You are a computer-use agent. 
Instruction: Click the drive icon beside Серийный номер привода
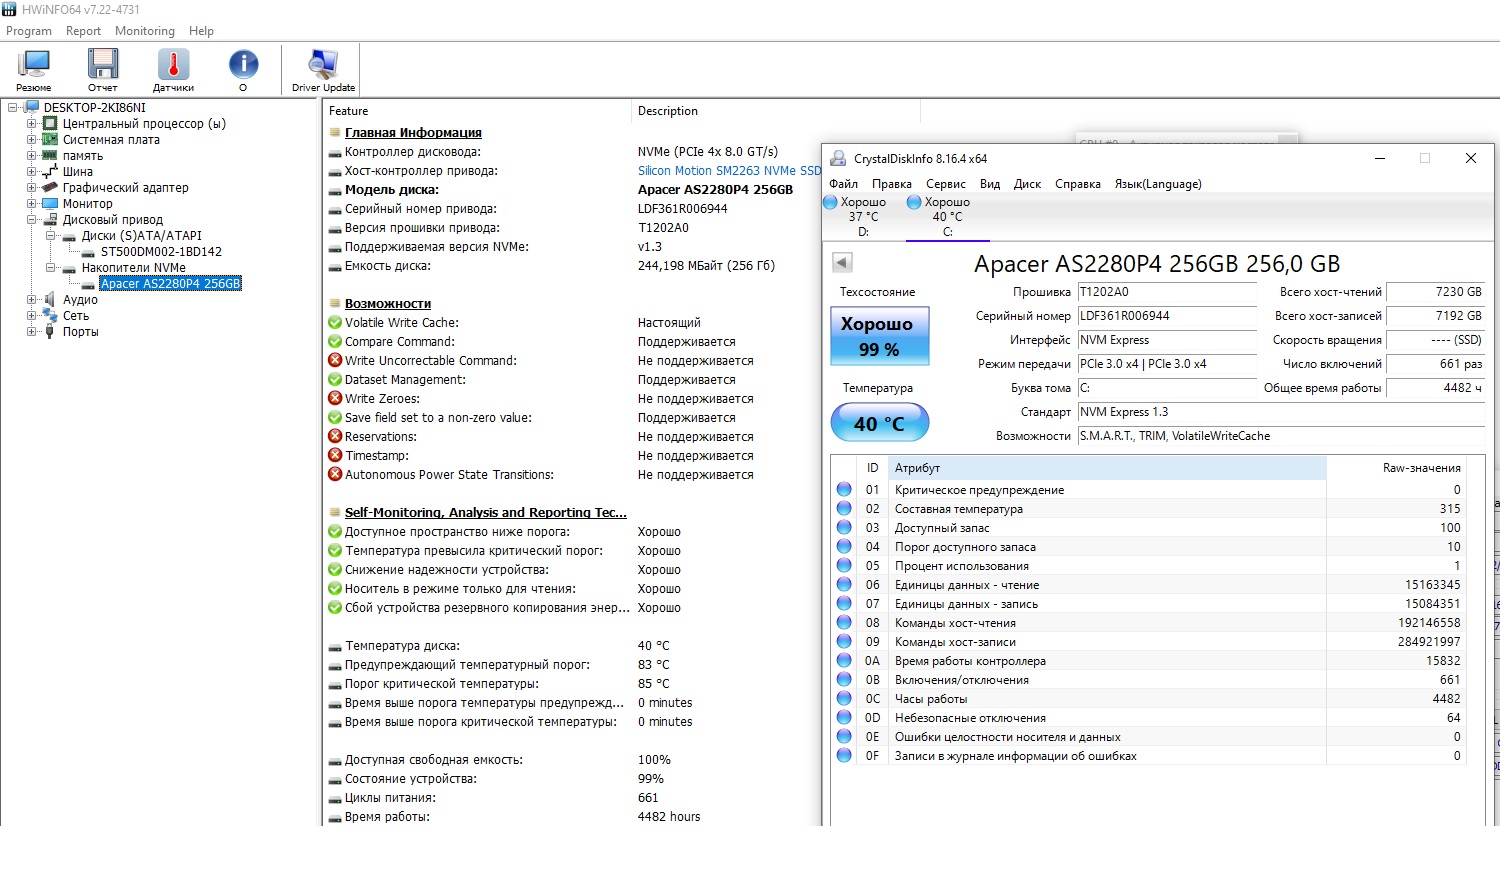click(x=335, y=209)
